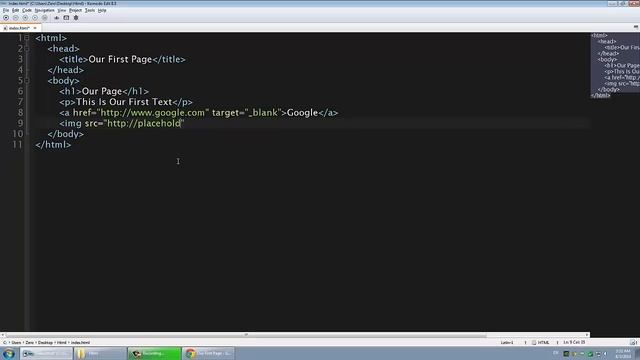This screenshot has height=360, width=640.
Task: Open the Help menu
Action: pos(102,10)
